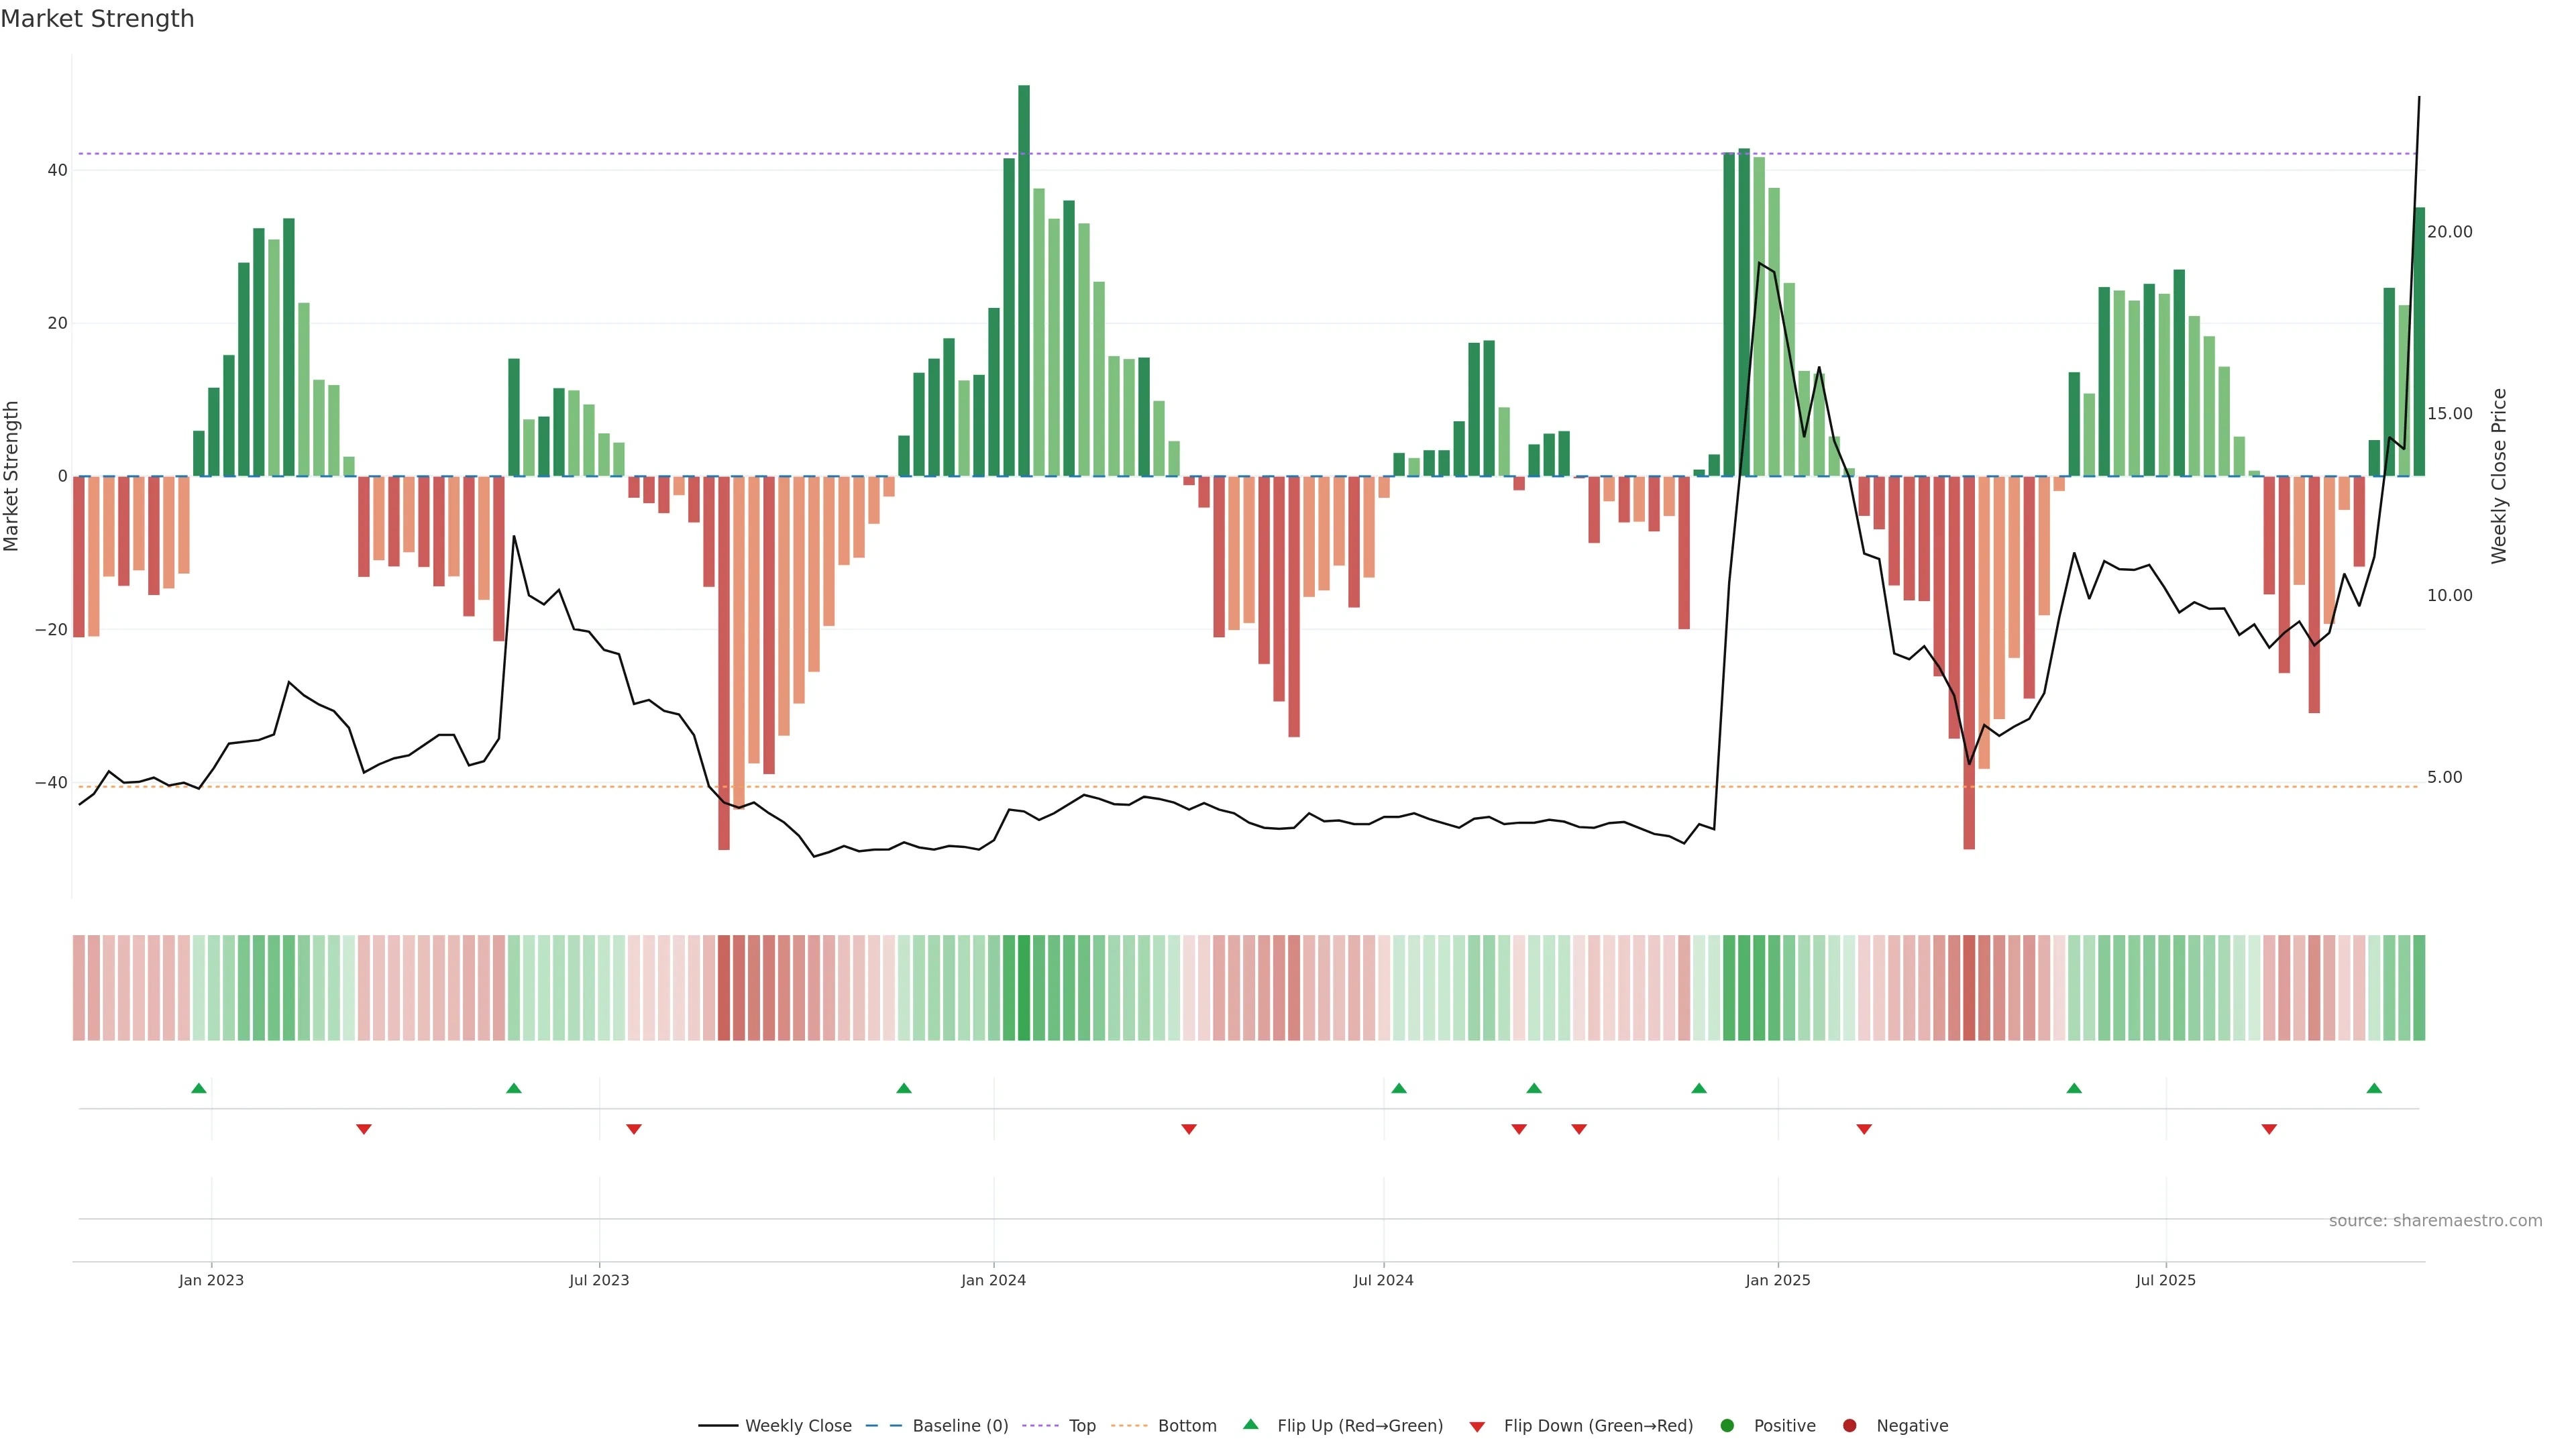Click the Flip Down red triangle legend icon
This screenshot has height=1449, width=2576.
(x=1477, y=1427)
